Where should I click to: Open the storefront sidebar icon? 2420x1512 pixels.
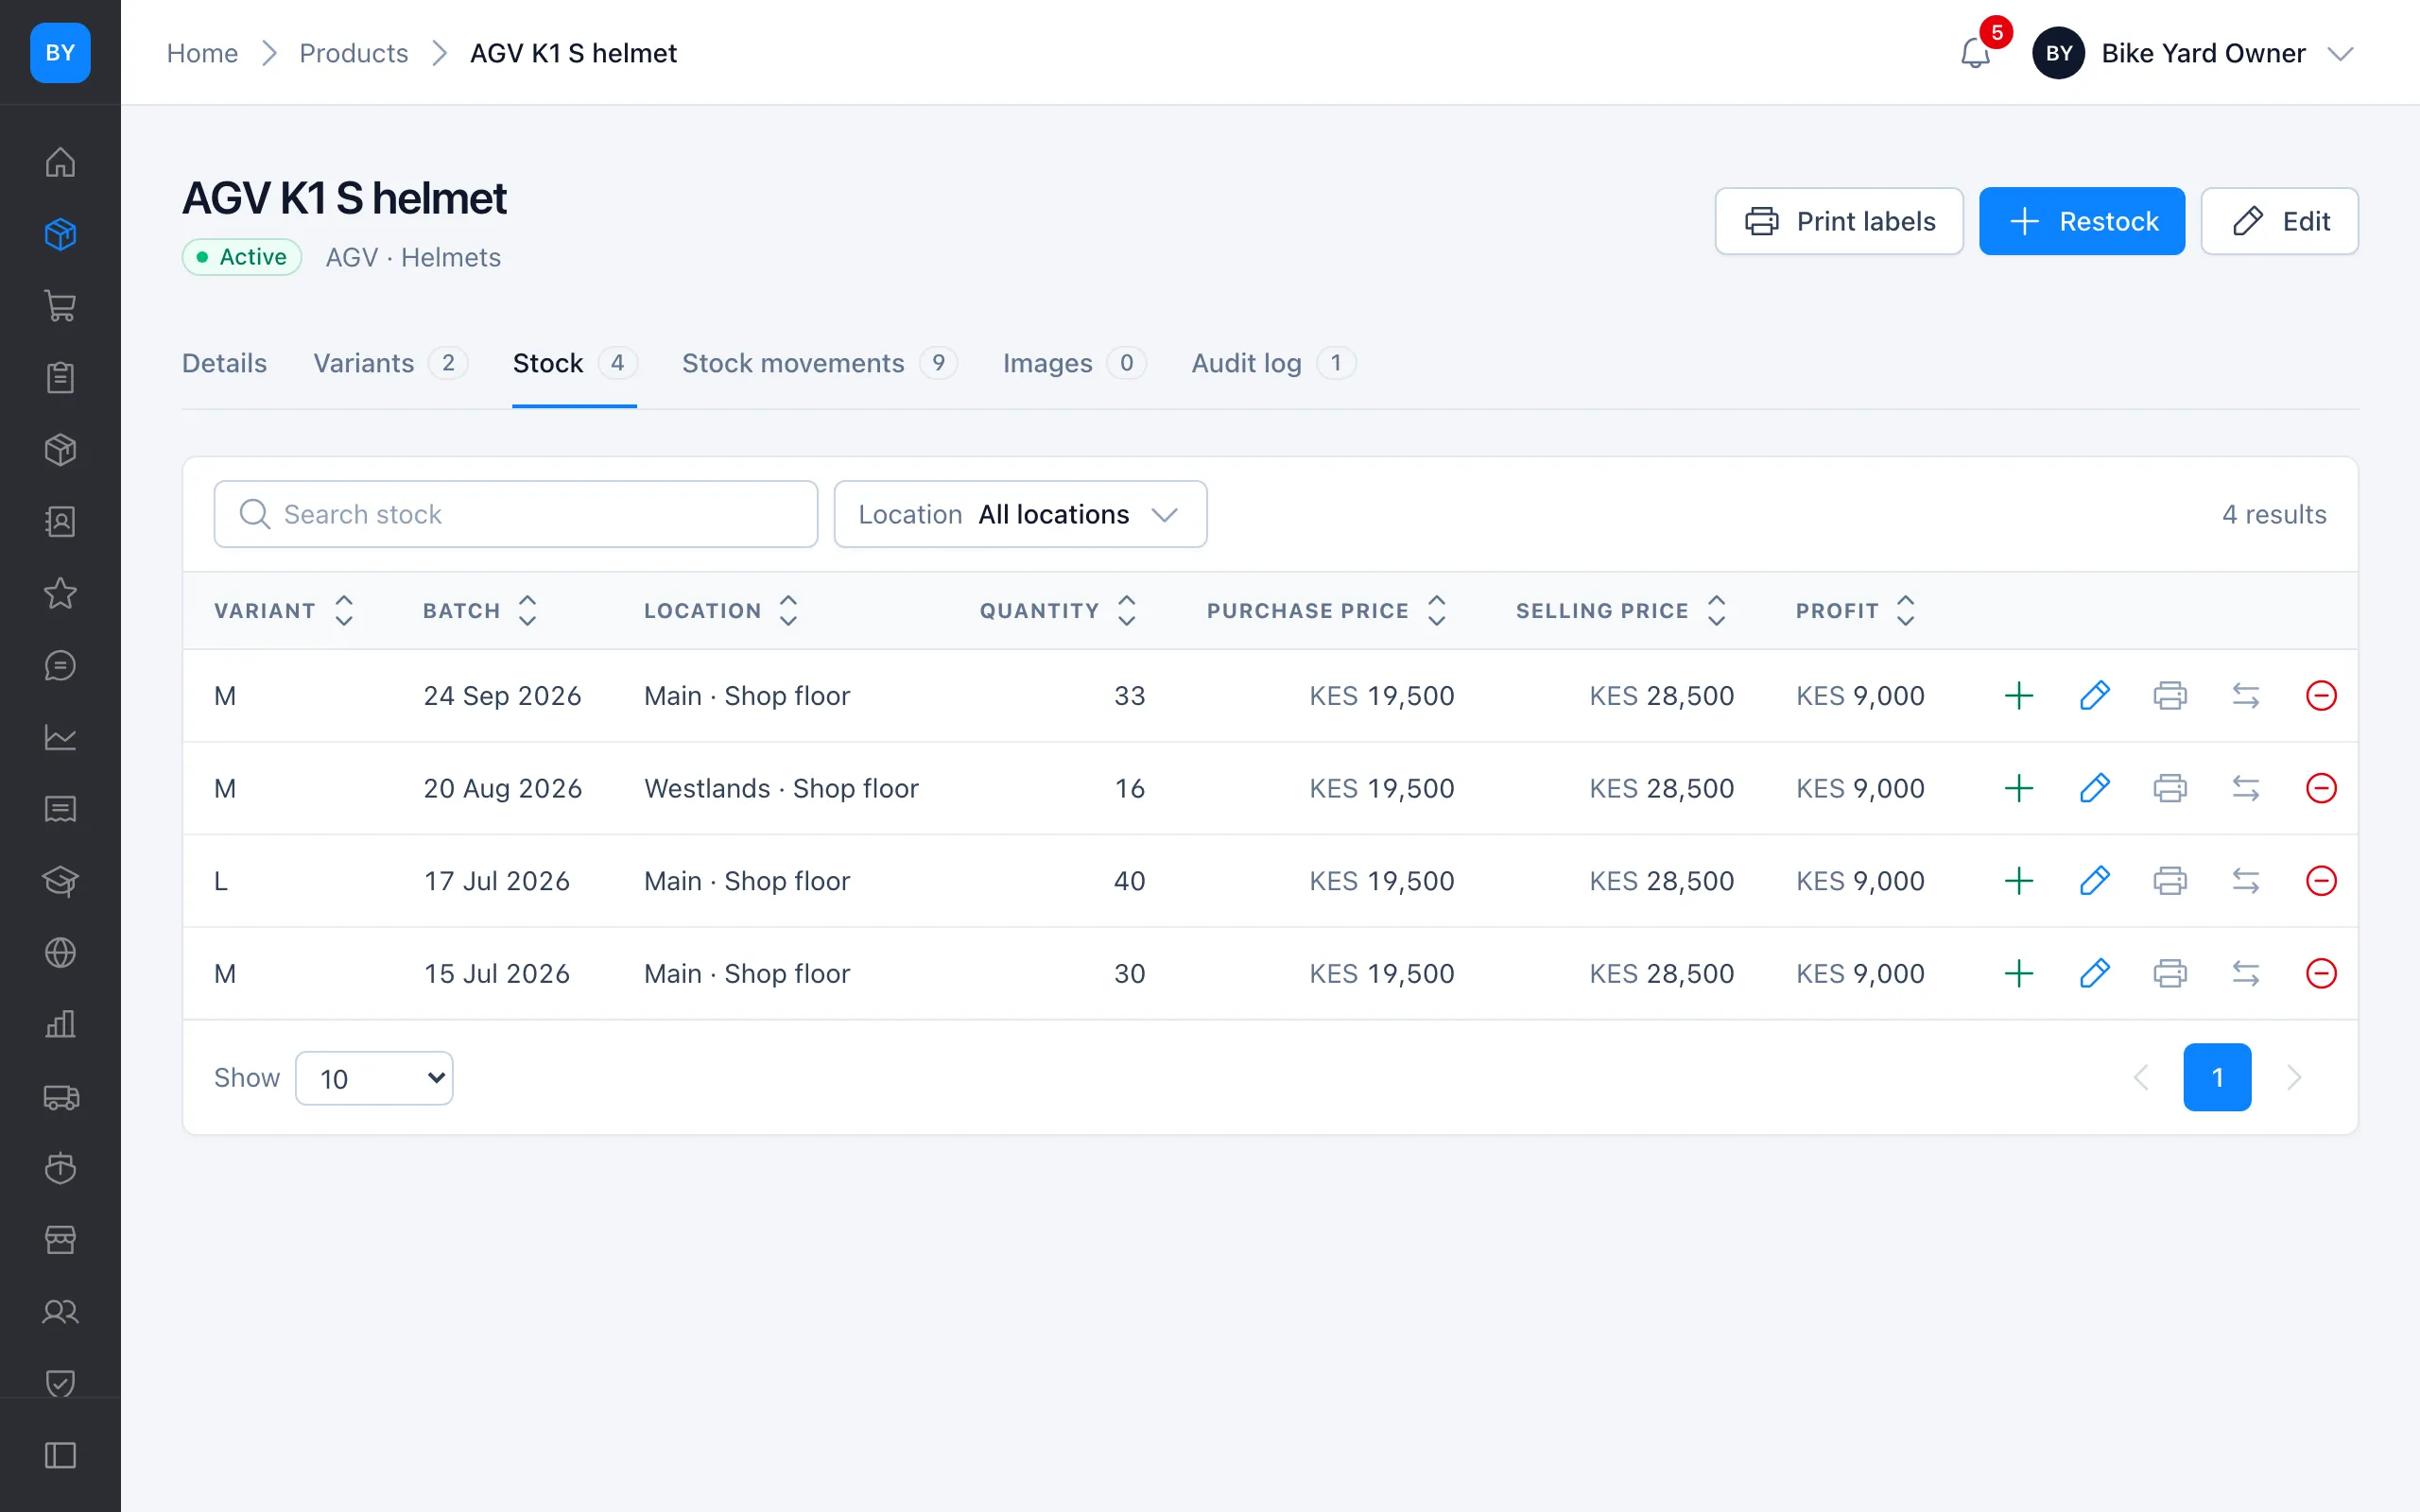click(60, 1240)
